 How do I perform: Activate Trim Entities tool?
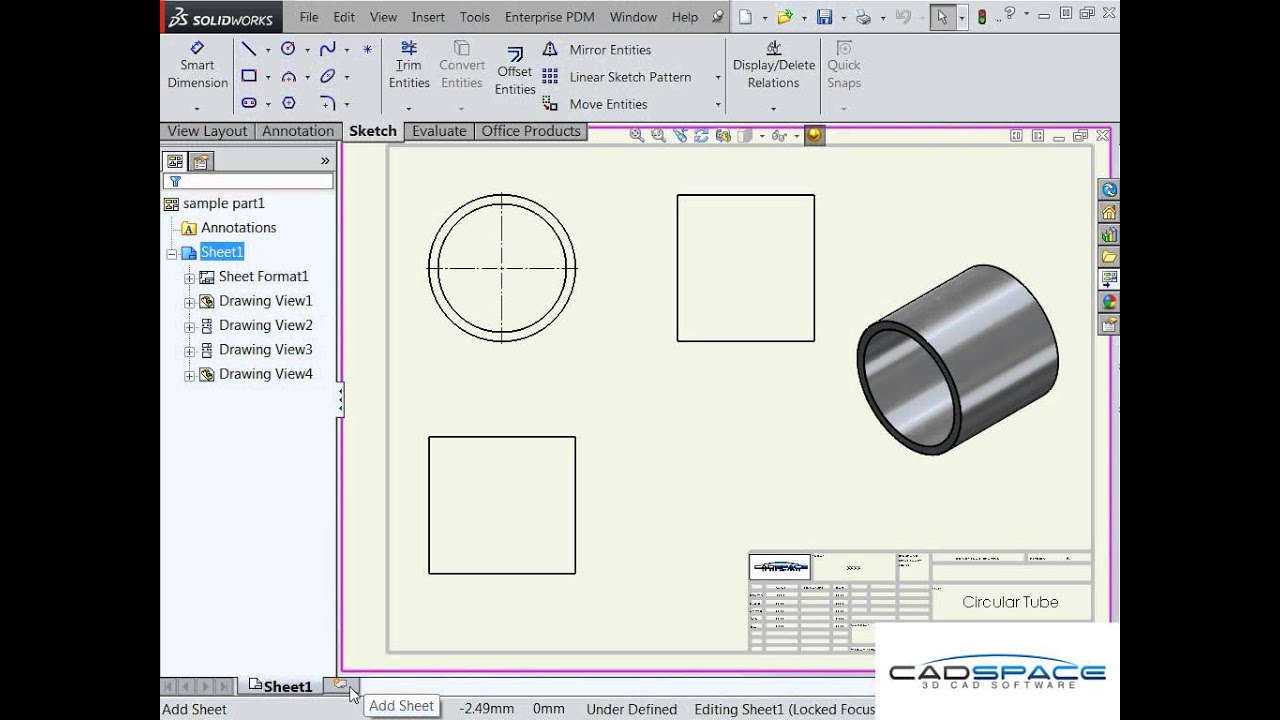pos(409,66)
